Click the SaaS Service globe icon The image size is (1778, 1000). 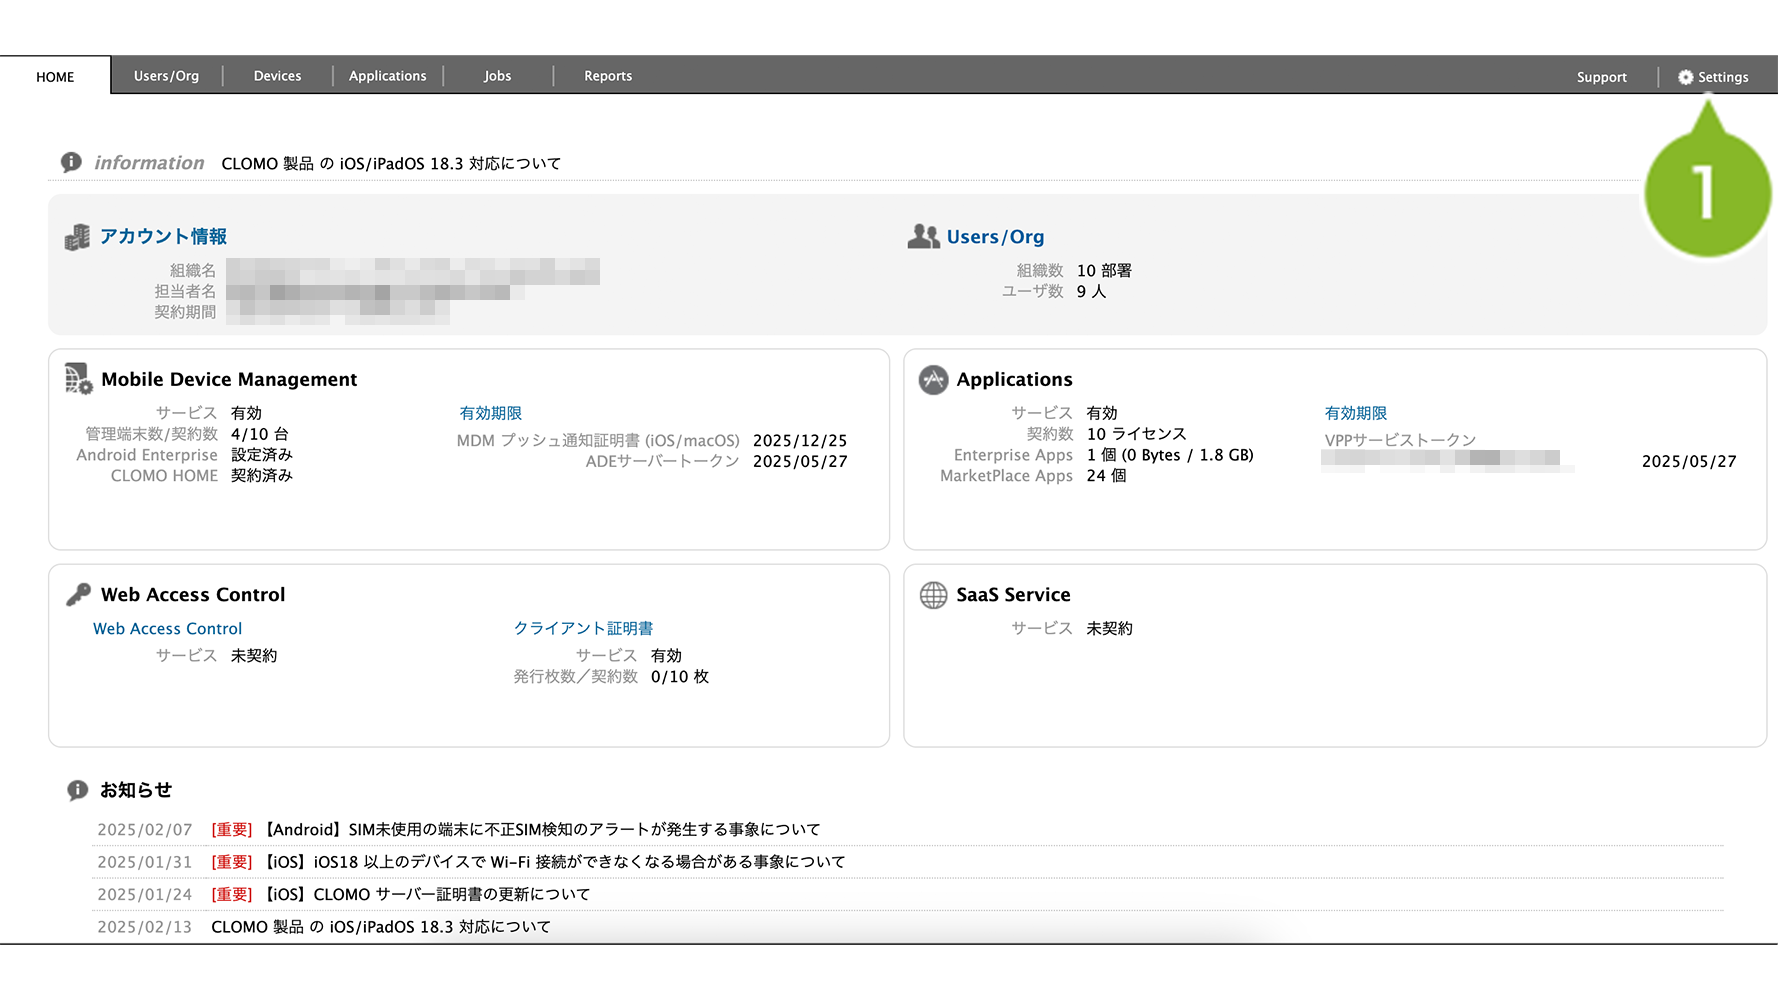pyautogui.click(x=933, y=595)
